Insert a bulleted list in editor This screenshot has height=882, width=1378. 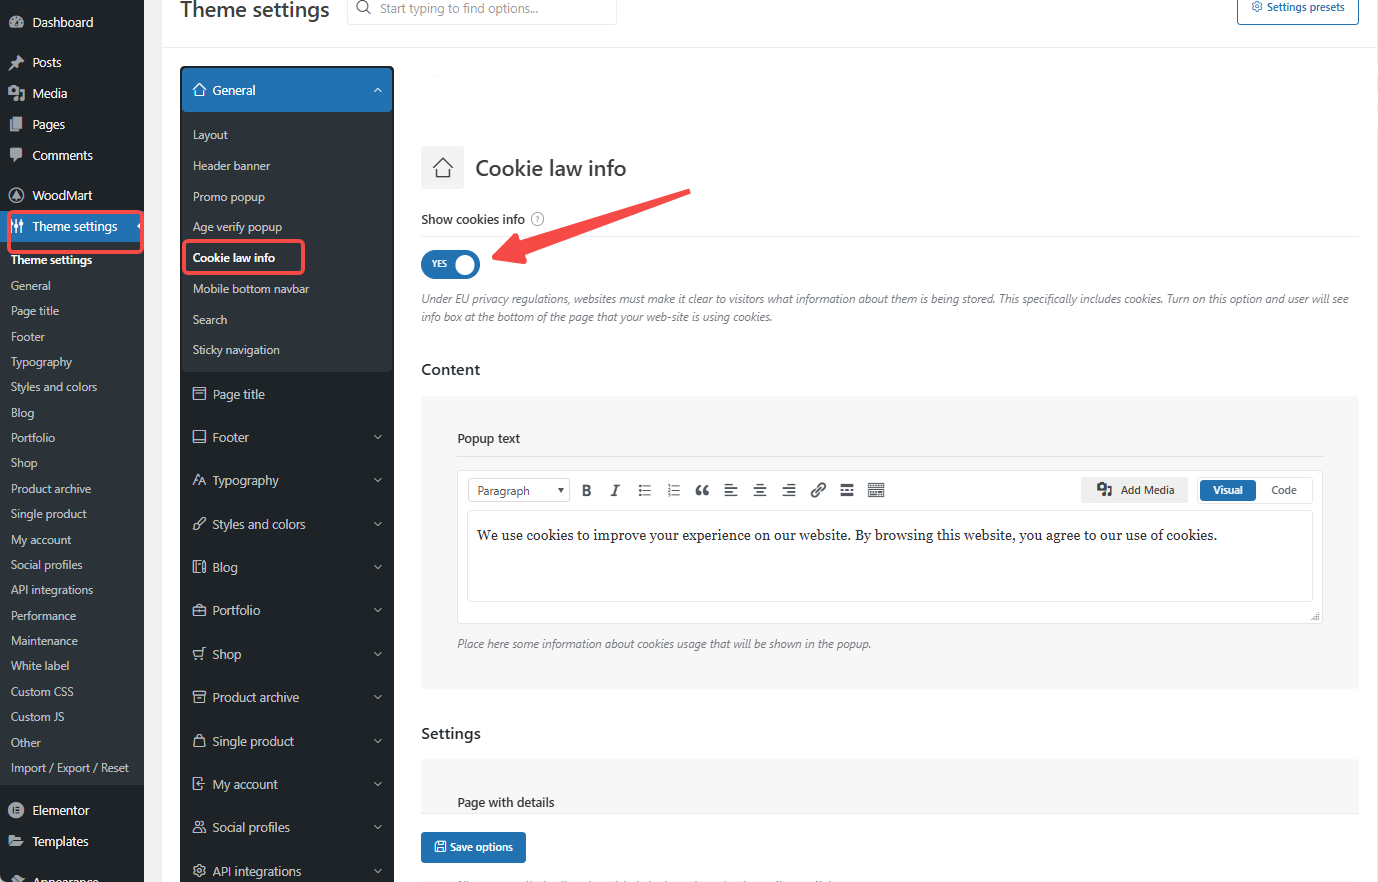pos(645,490)
